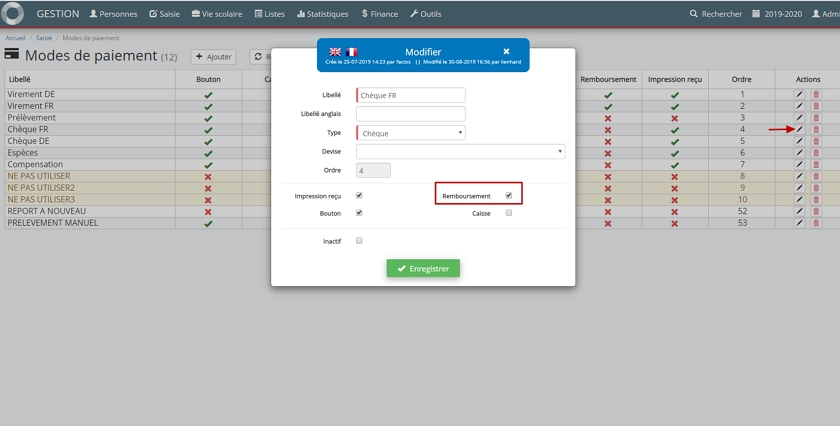Open the Type dropdown showing Chèque

(411, 133)
